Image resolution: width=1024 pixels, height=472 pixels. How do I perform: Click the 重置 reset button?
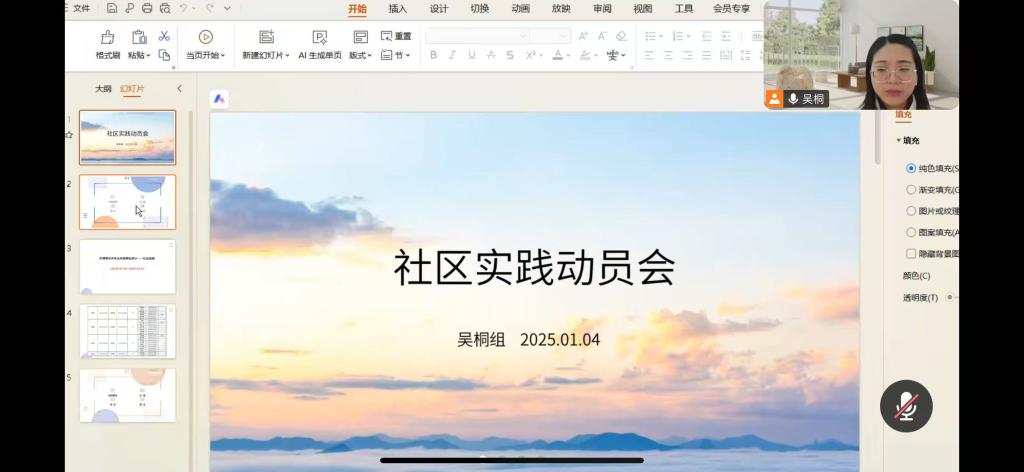396,36
